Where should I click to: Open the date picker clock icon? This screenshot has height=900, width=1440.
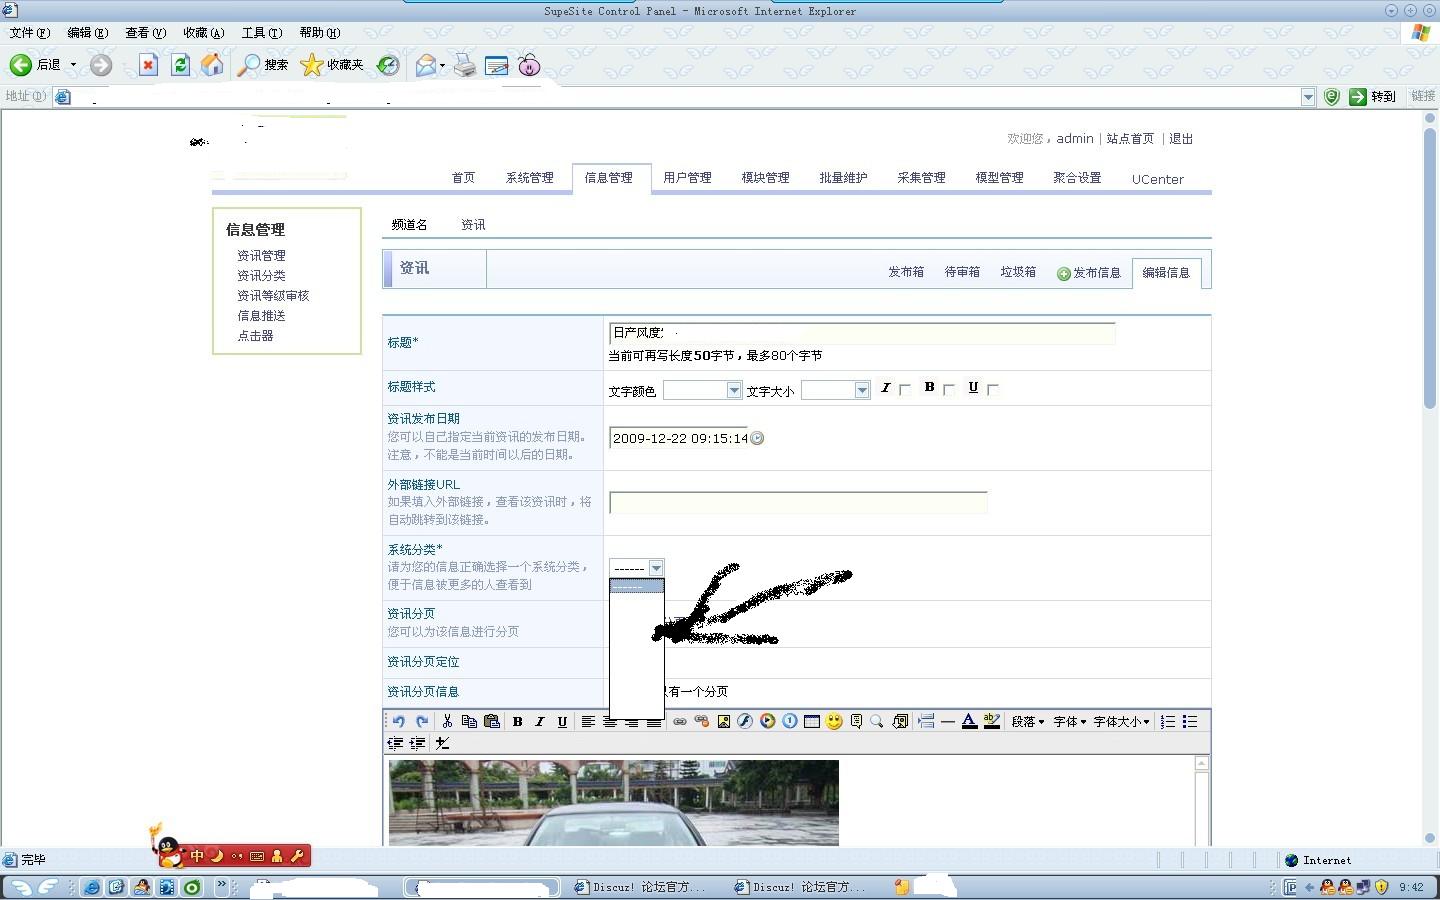[x=757, y=438]
